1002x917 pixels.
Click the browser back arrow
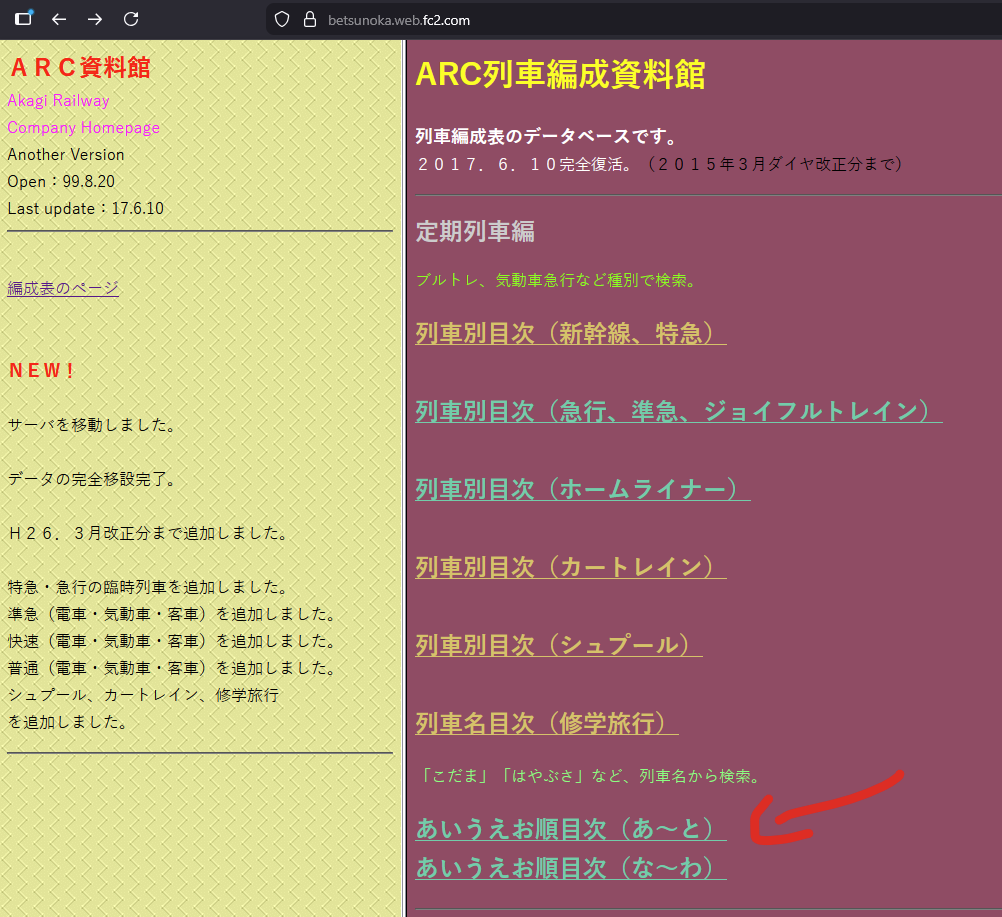point(59,19)
